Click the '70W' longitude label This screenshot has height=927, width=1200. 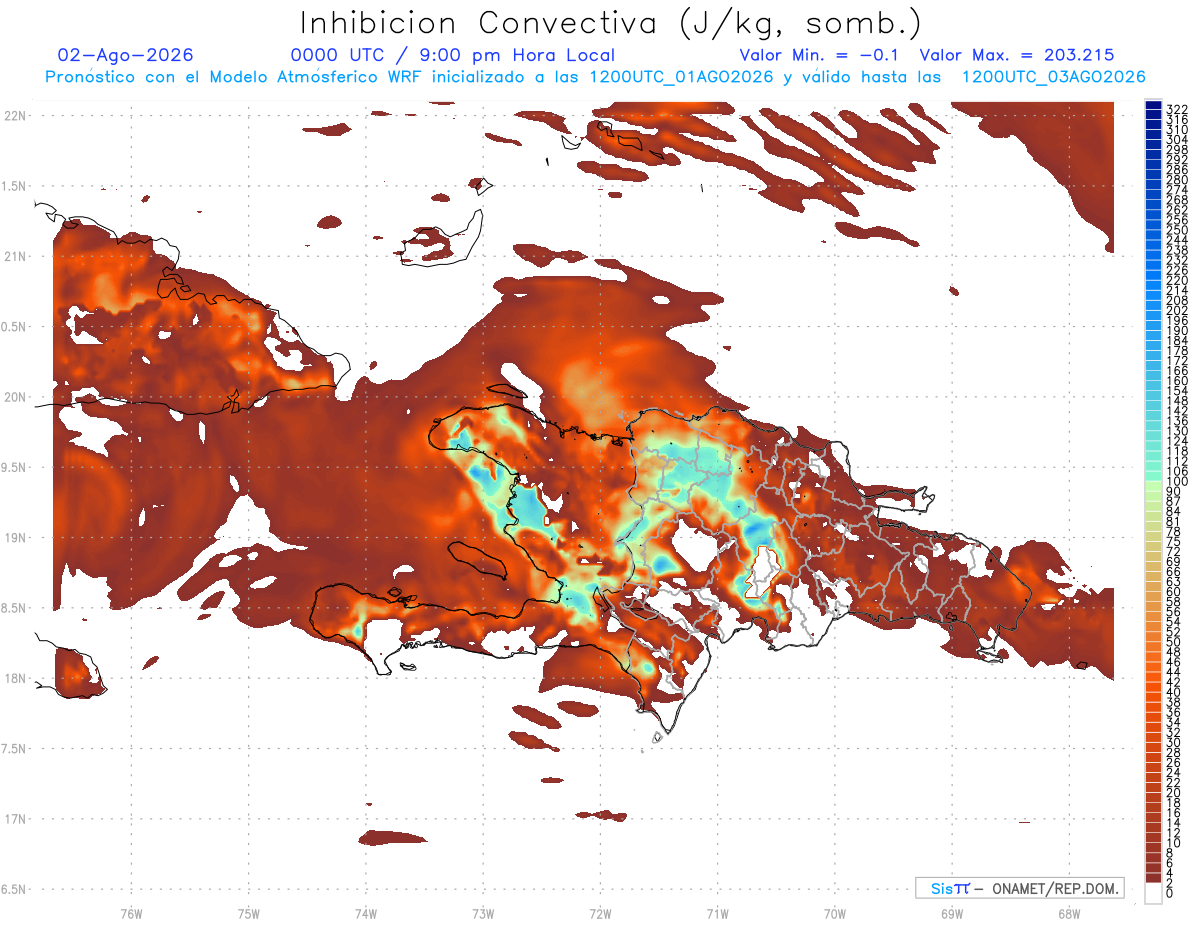(835, 913)
